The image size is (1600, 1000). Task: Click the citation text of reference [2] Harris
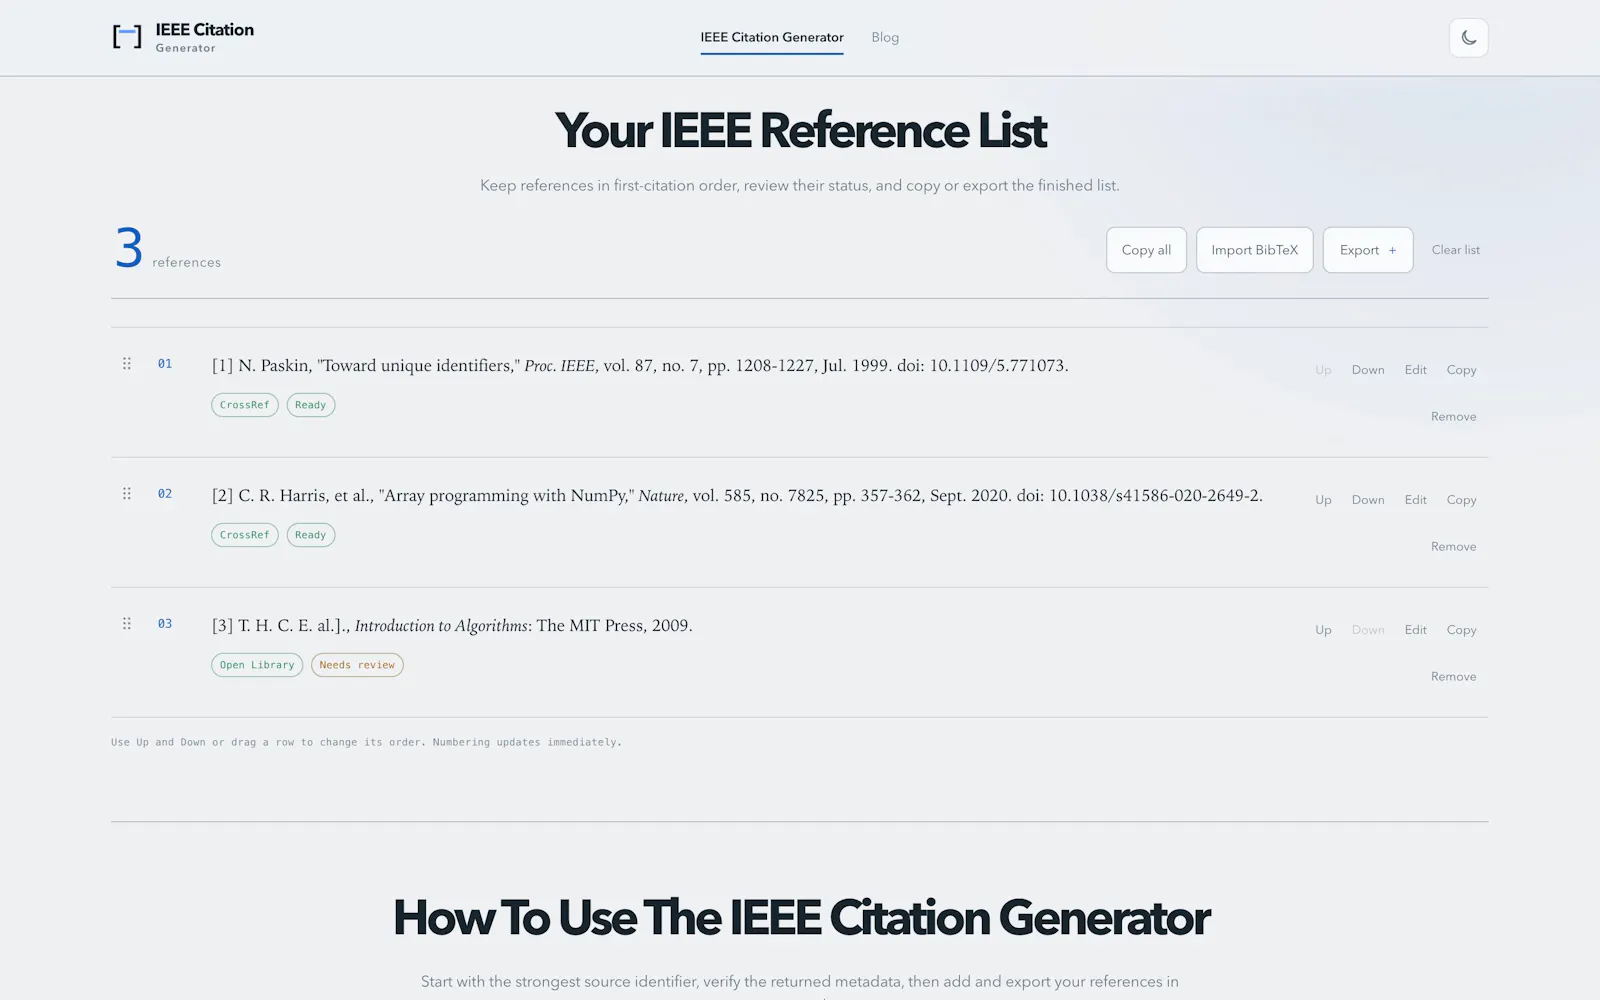pos(737,496)
